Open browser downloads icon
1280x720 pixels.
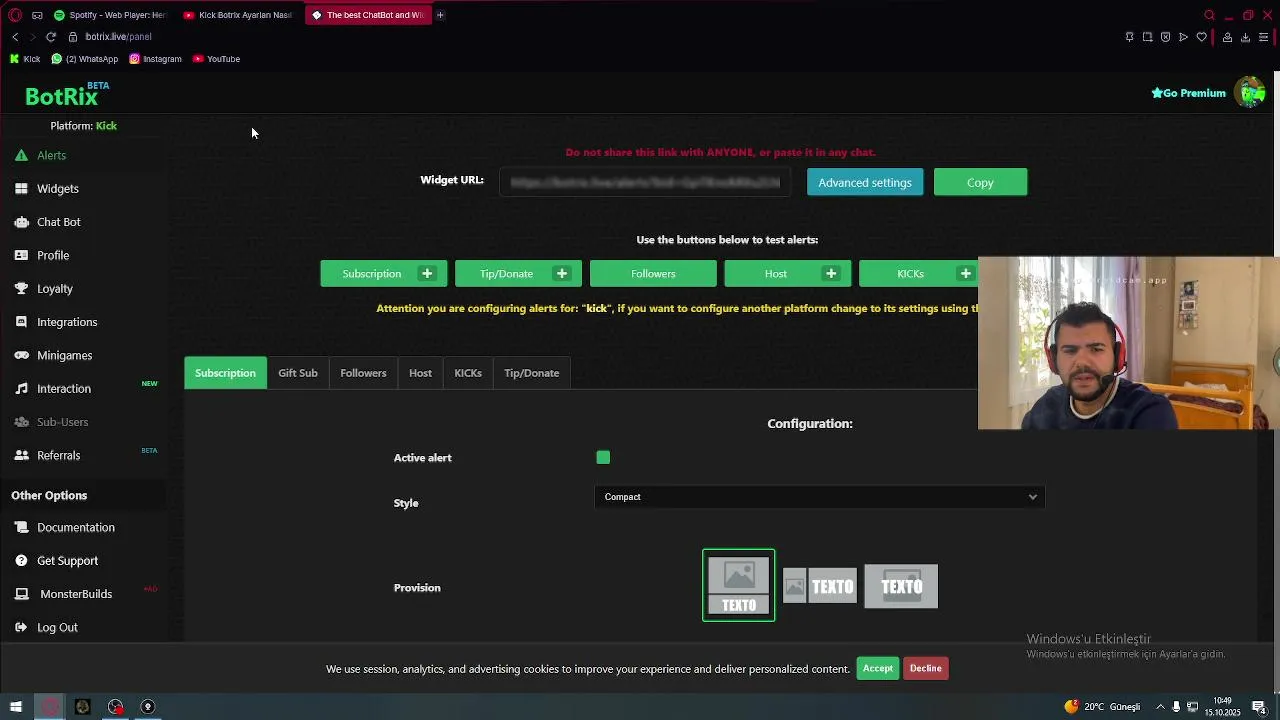(1245, 37)
